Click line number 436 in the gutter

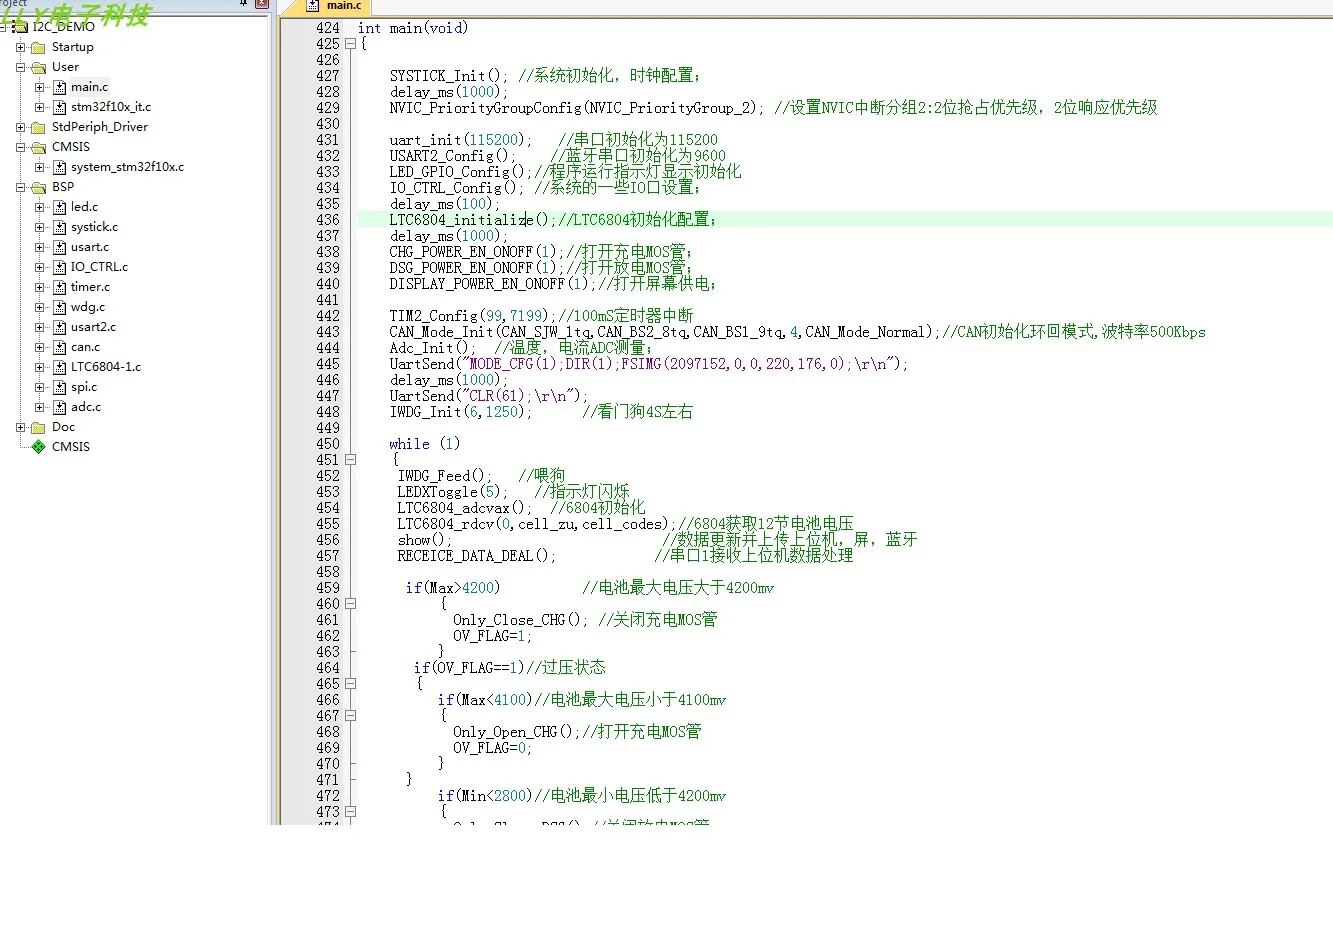click(x=327, y=220)
